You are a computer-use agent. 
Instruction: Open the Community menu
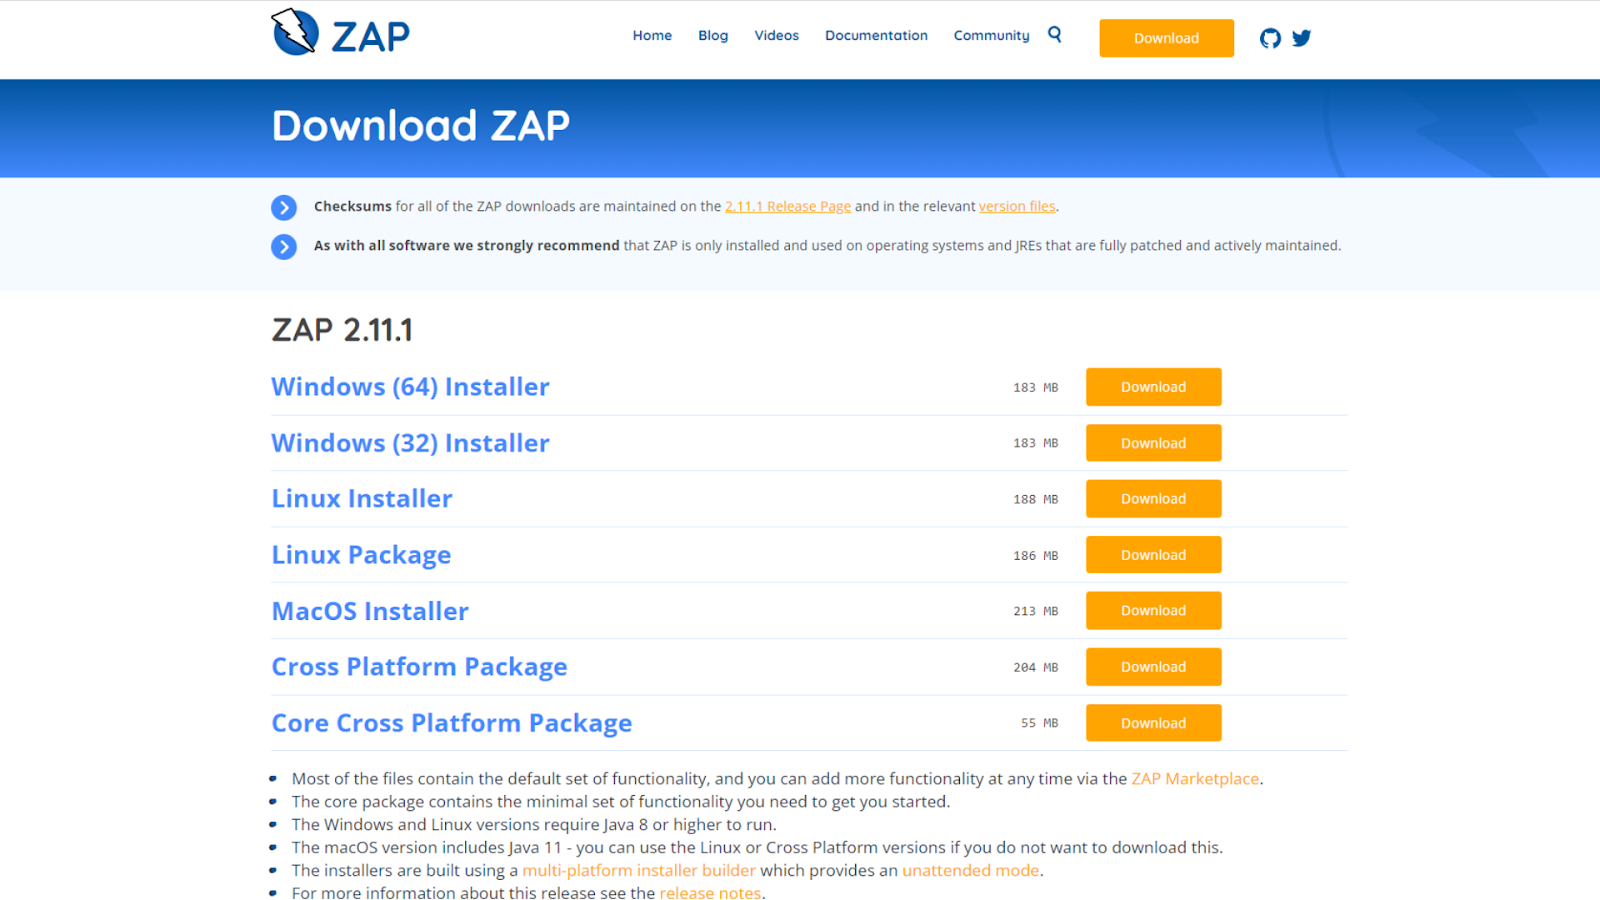click(x=991, y=35)
